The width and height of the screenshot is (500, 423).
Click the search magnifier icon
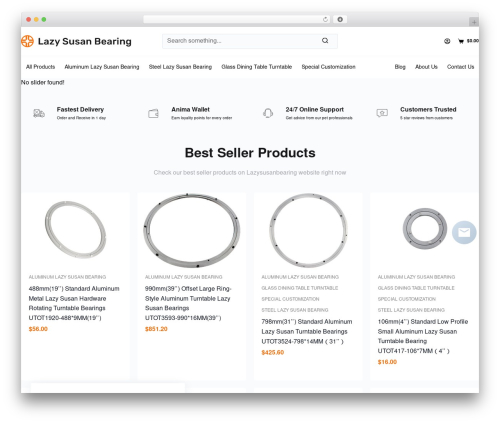pos(325,41)
